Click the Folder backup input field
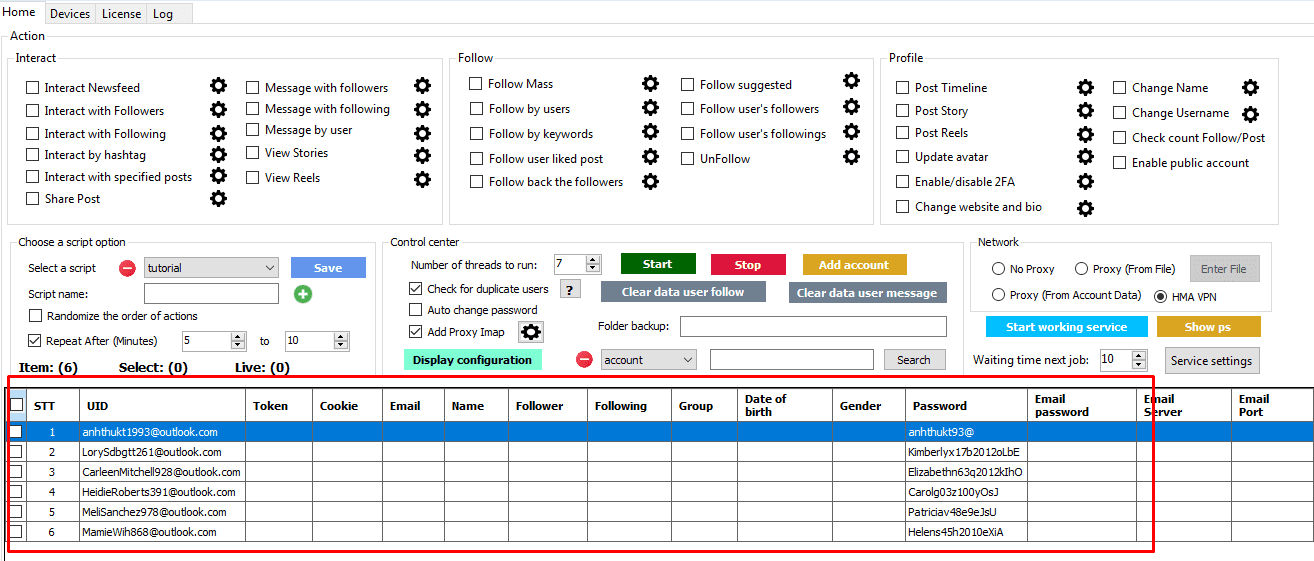 coord(812,327)
